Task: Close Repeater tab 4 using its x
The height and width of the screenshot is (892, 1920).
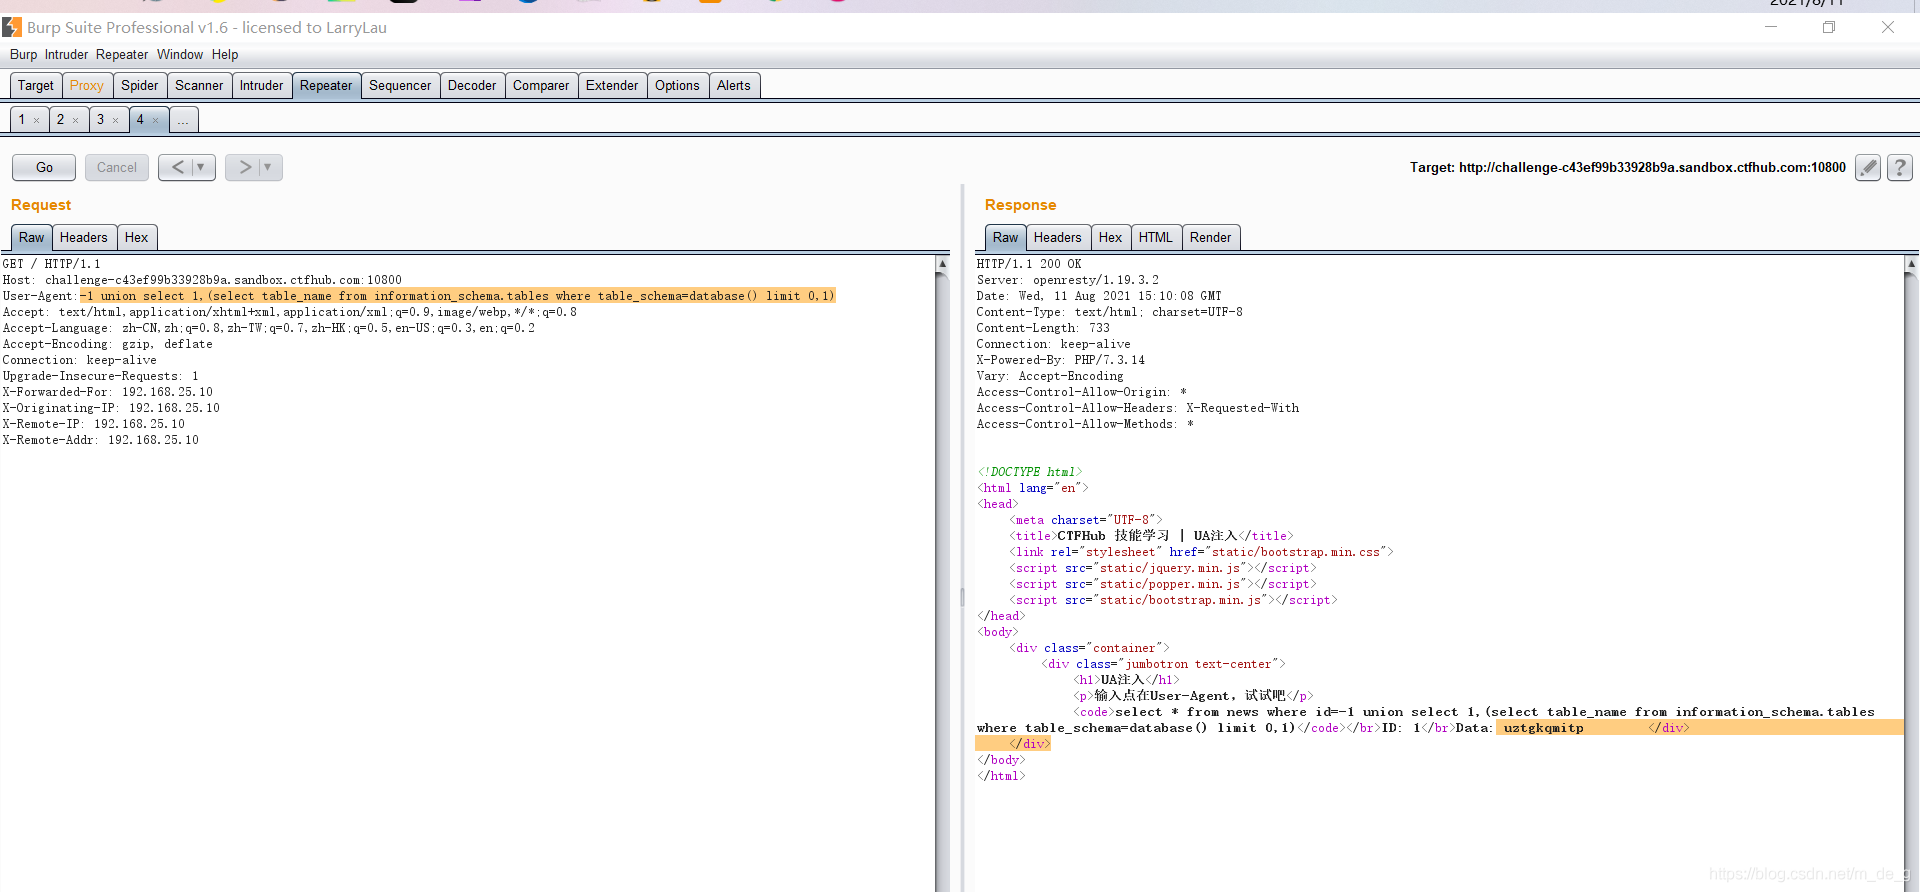Action: 155,120
